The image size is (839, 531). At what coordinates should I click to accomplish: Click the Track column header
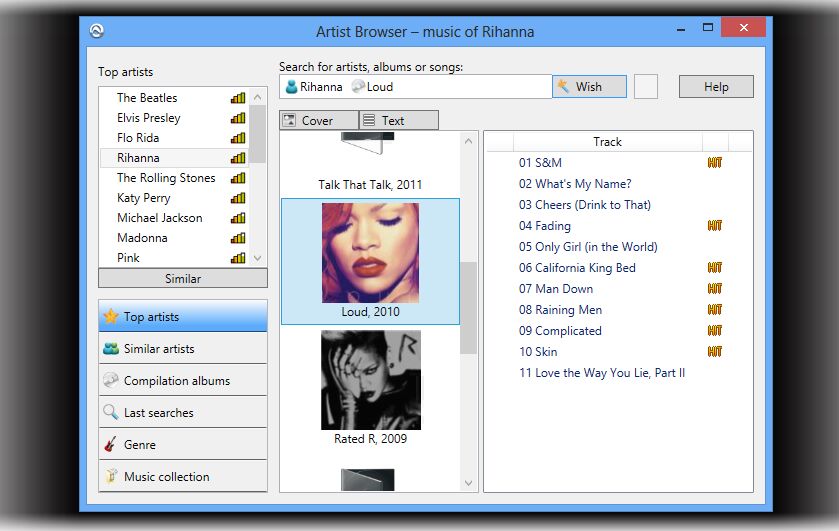click(607, 142)
